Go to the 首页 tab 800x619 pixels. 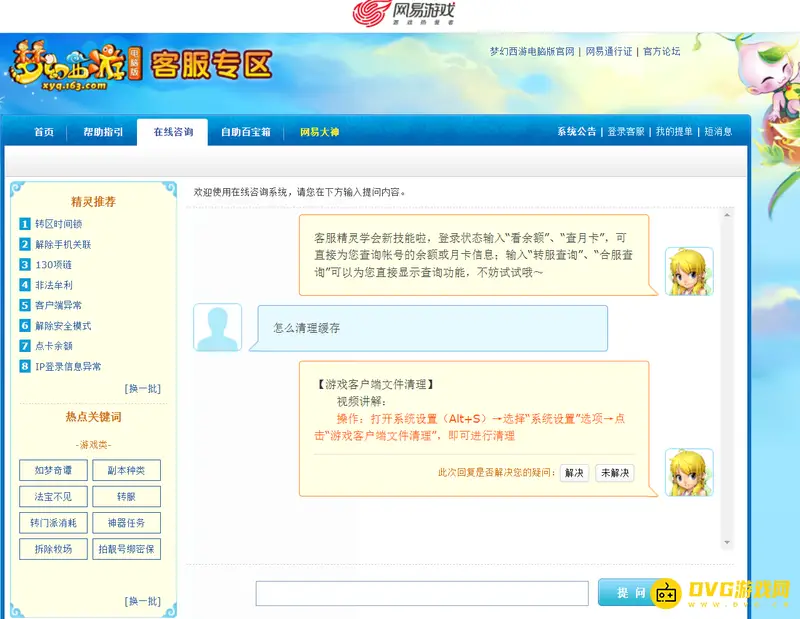pyautogui.click(x=44, y=132)
